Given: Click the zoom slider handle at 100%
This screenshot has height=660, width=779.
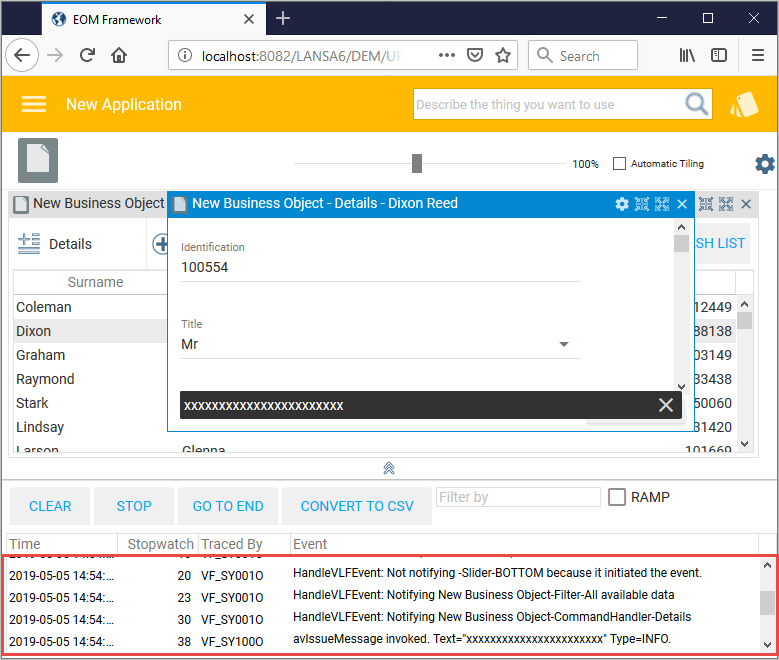Looking at the screenshot, I should (x=417, y=163).
